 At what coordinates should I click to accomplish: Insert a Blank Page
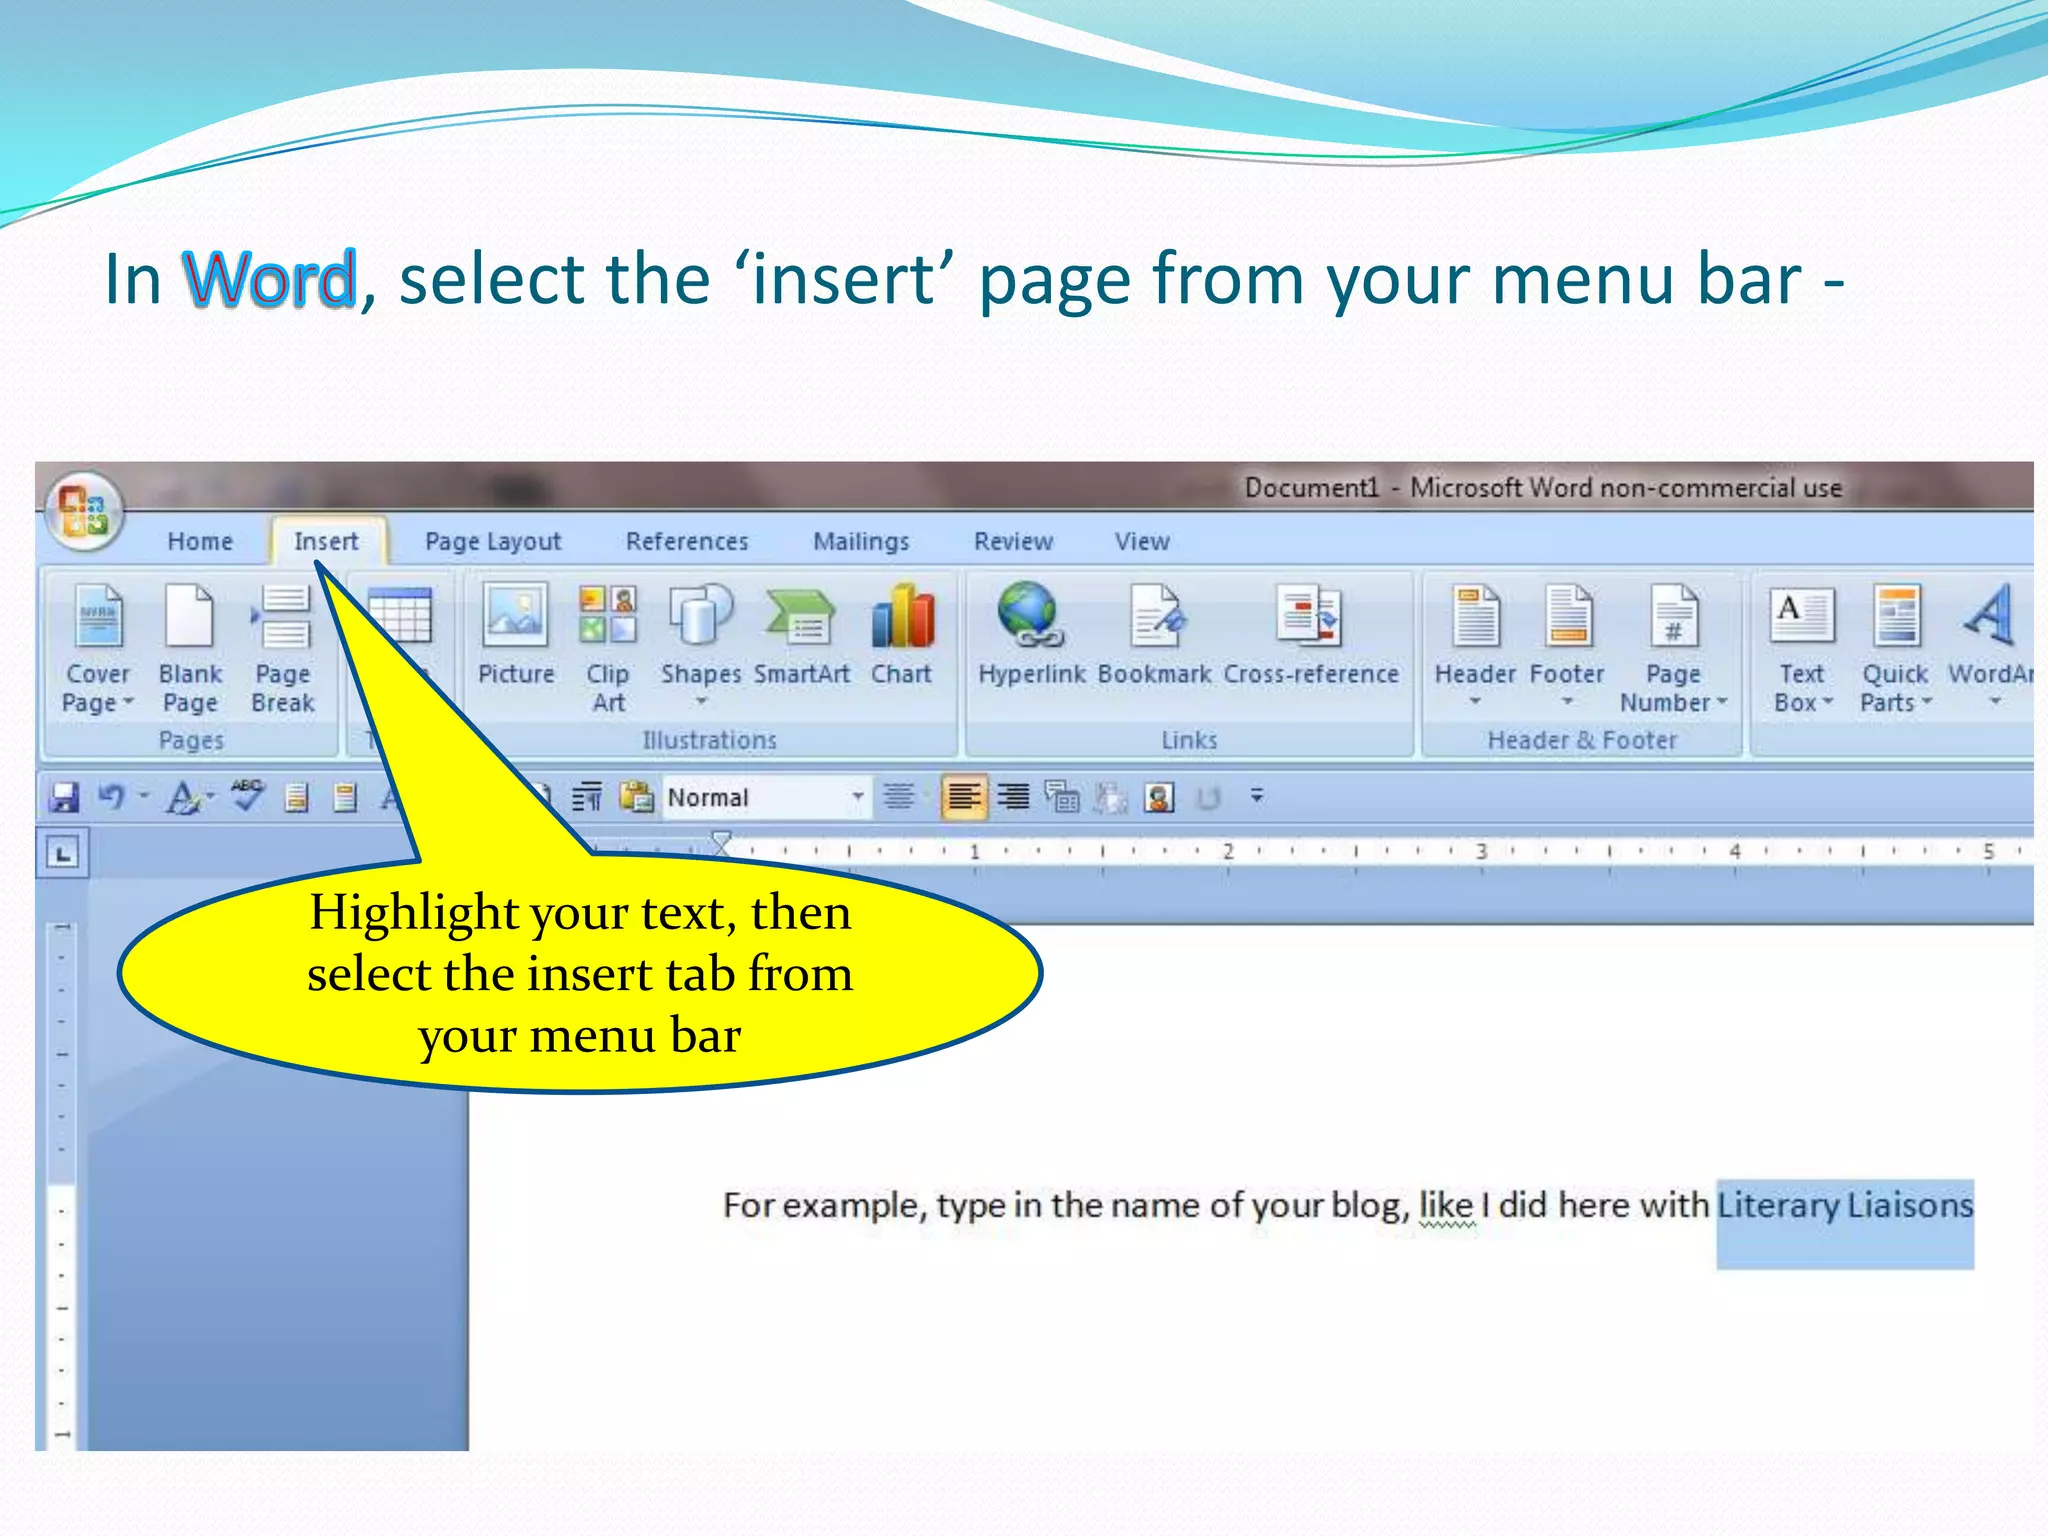coord(190,649)
